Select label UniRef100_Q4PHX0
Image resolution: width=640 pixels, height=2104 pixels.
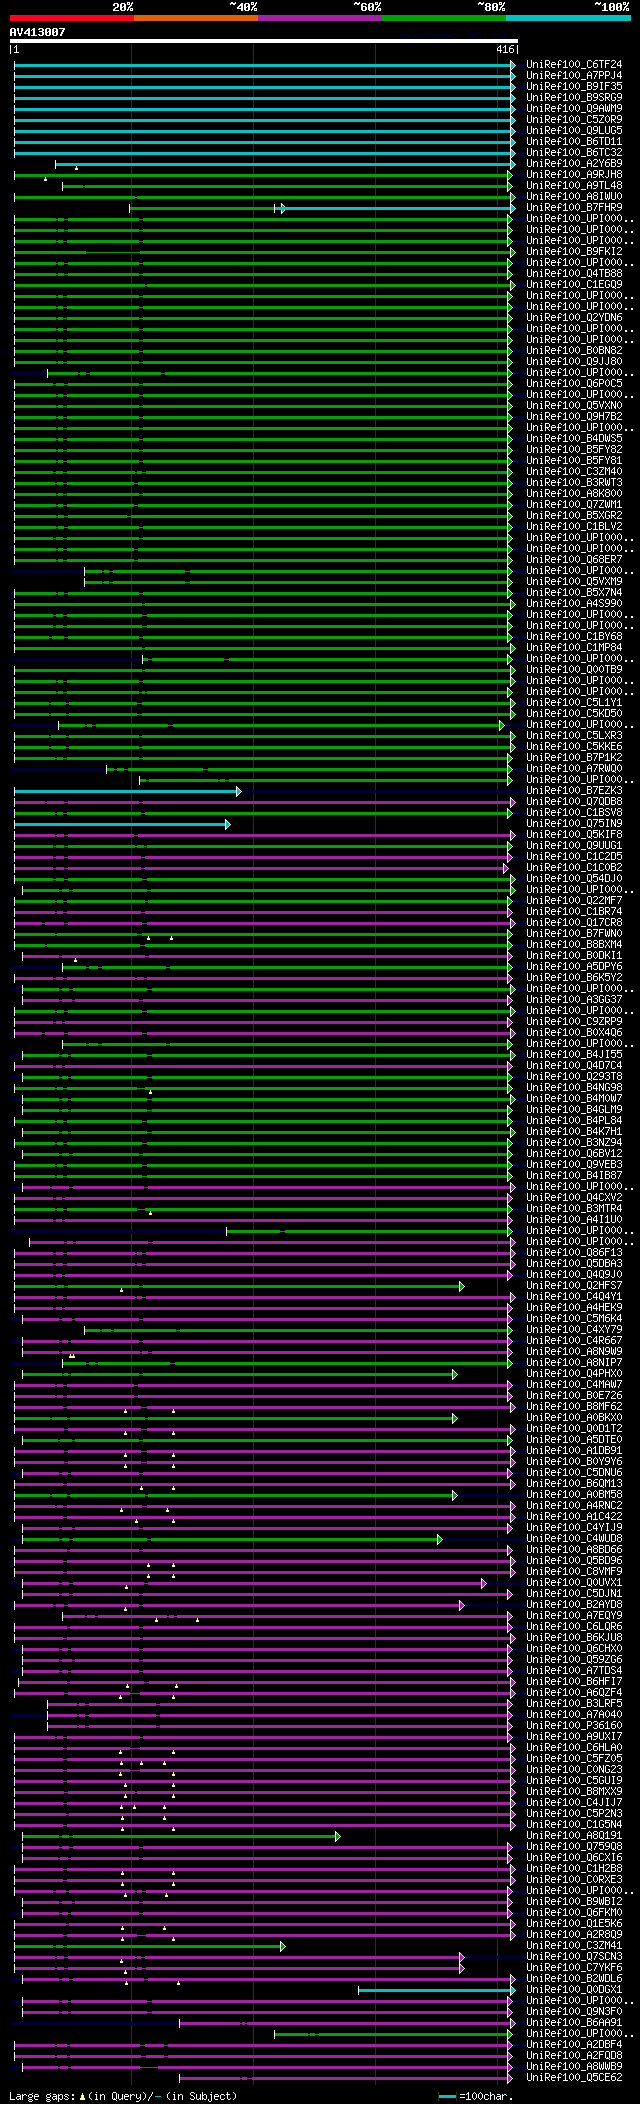coord(574,1374)
